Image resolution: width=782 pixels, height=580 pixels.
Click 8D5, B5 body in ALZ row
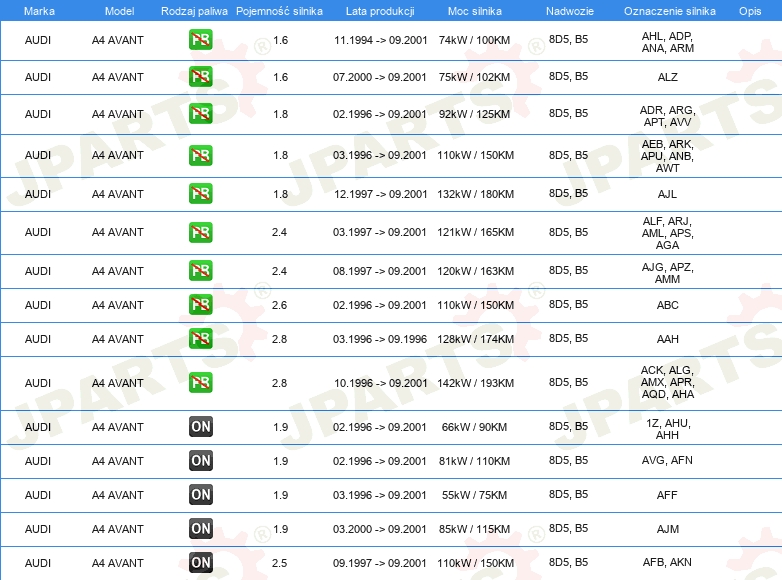point(568,76)
